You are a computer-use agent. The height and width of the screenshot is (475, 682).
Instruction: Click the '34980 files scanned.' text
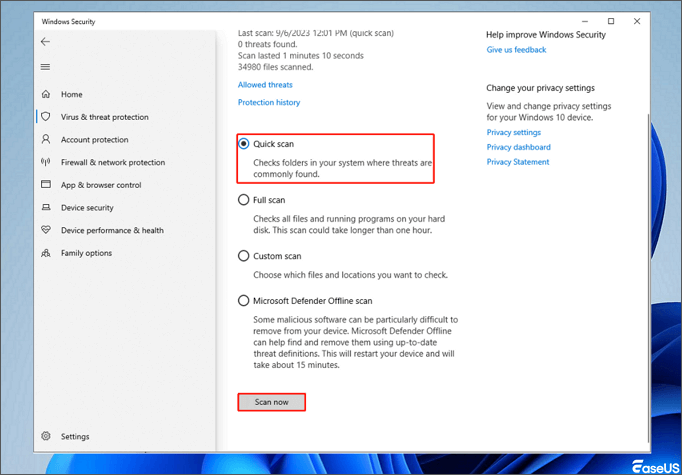(x=275, y=67)
